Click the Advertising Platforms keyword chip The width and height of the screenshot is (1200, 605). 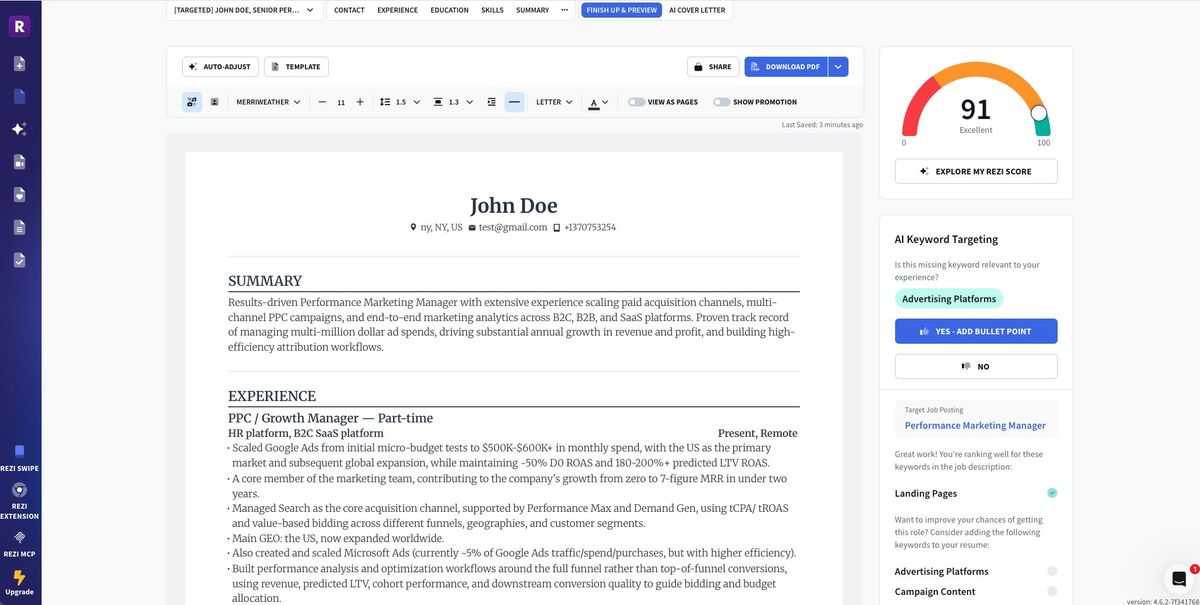pos(949,298)
